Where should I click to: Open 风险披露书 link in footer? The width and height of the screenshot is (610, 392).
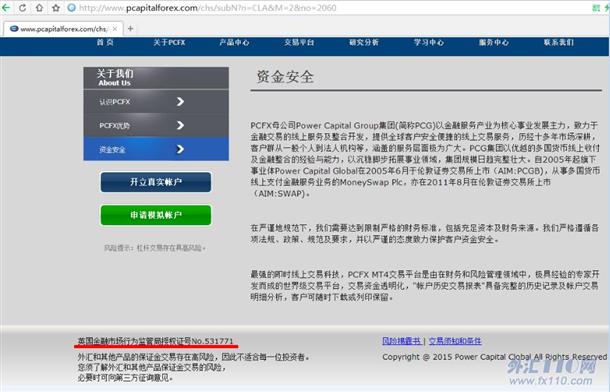401,341
